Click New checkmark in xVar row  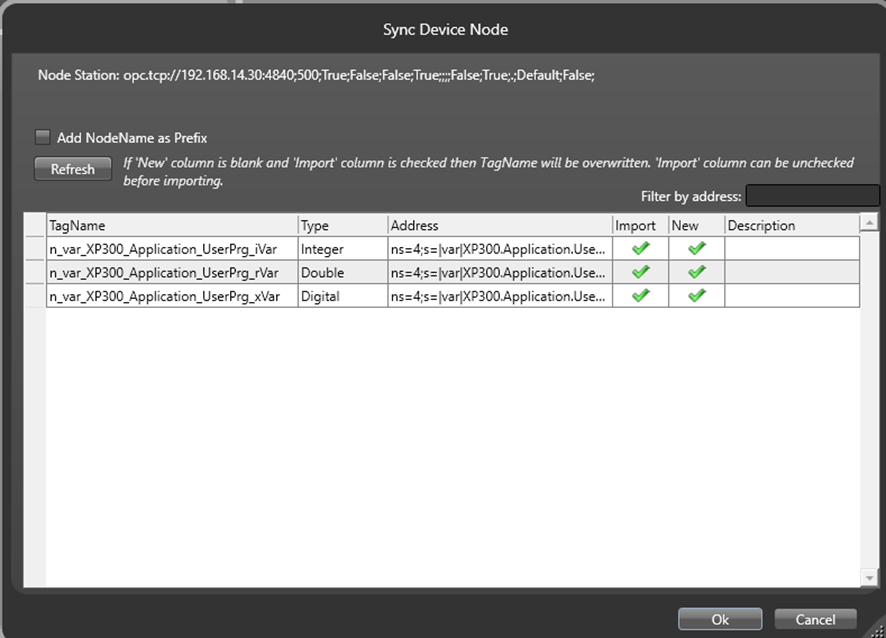point(697,296)
